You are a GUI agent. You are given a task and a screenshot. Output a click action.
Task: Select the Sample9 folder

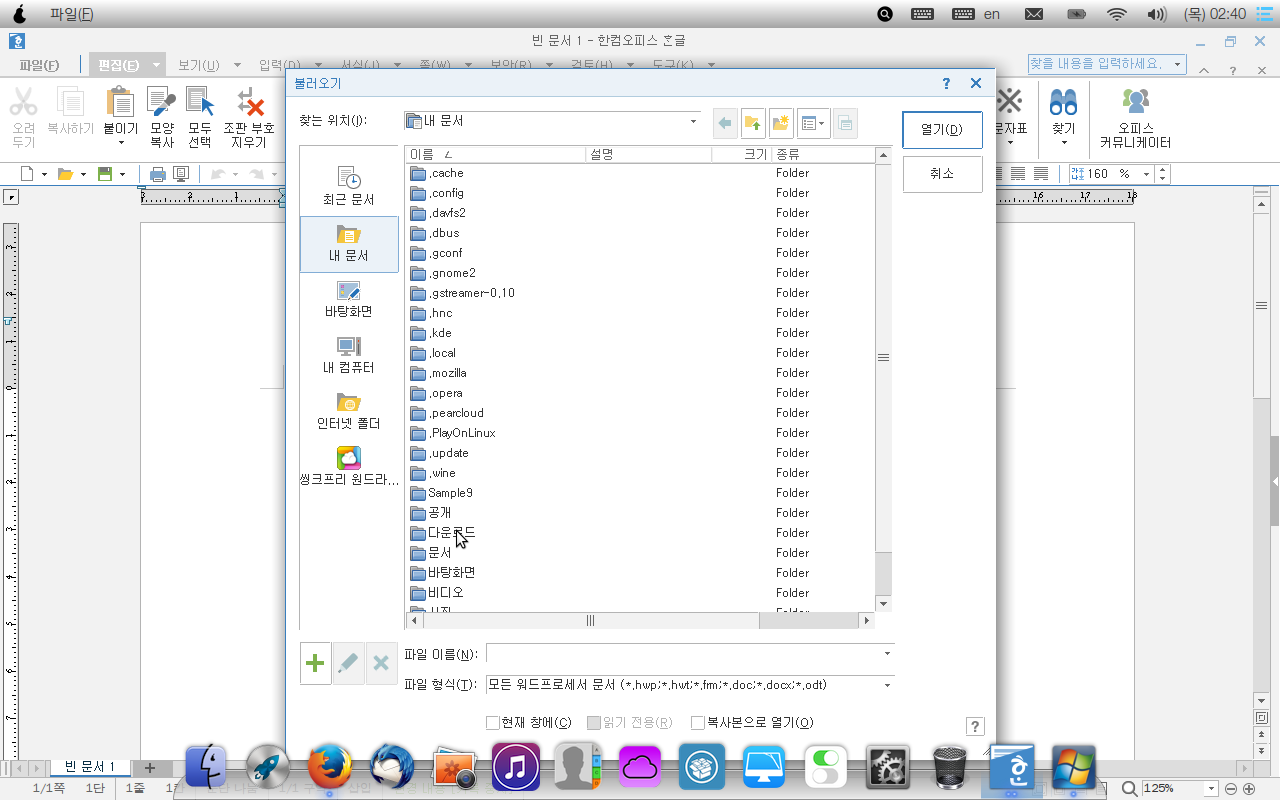[442, 493]
